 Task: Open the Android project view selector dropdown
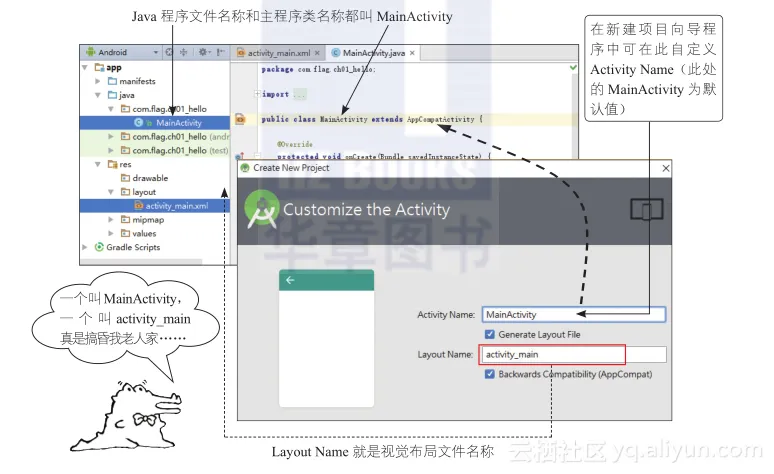pos(122,52)
